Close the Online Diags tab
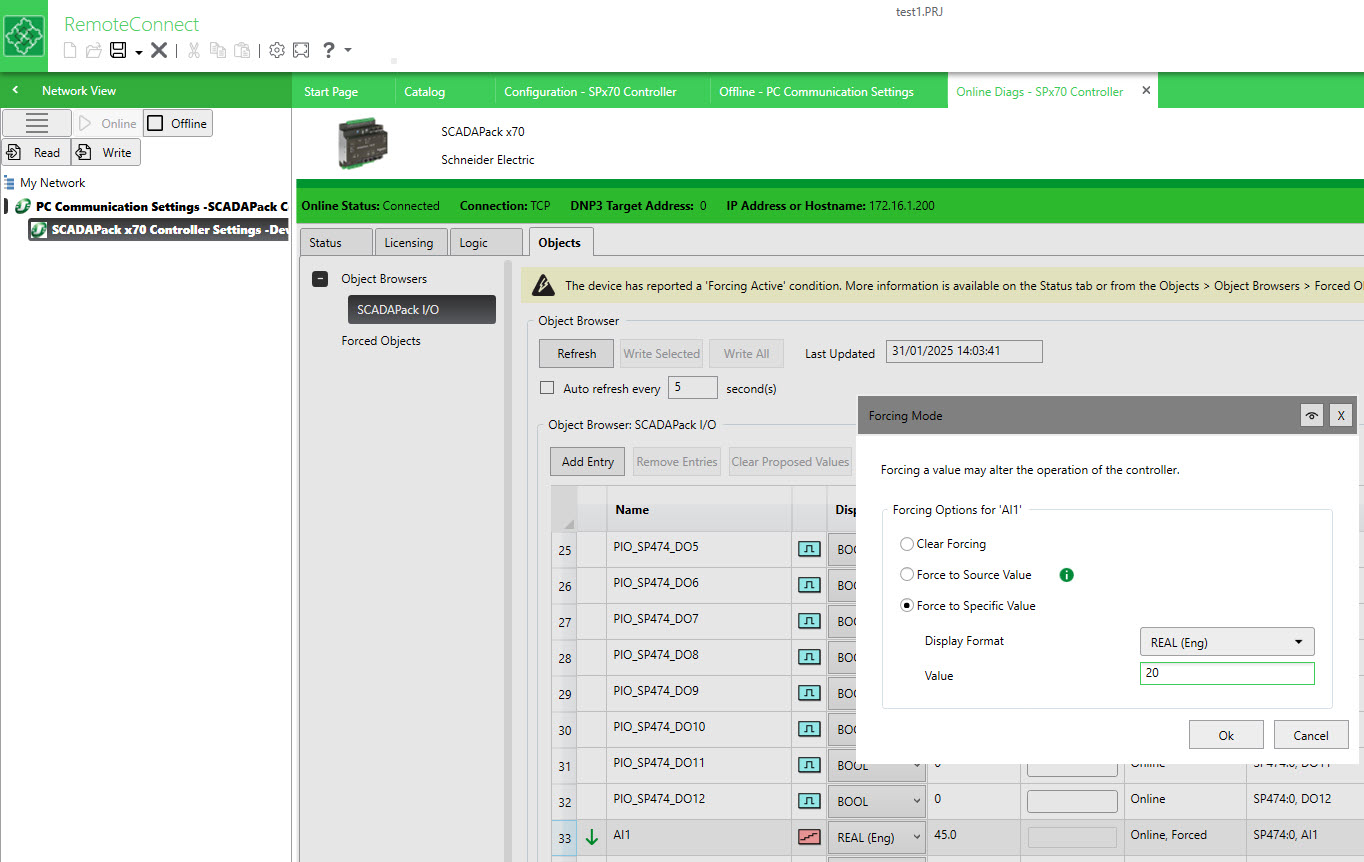1364x862 pixels. [x=1146, y=90]
